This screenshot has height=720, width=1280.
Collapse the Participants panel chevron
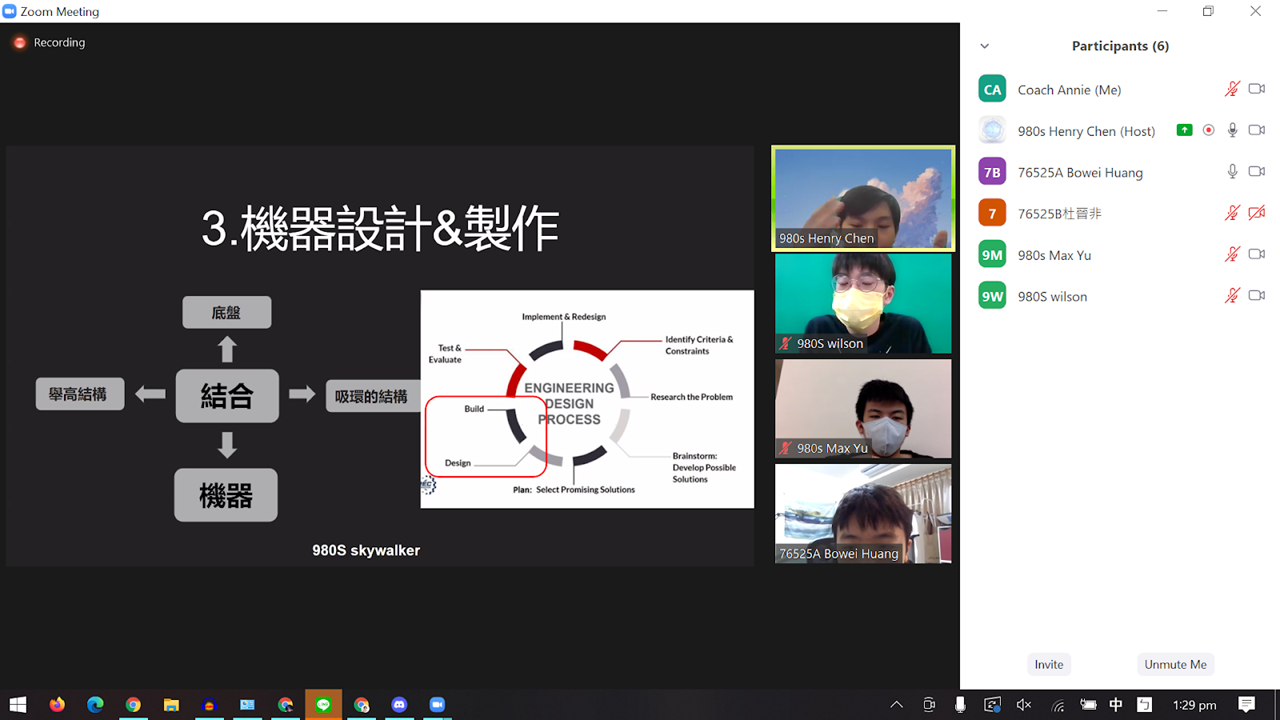tap(985, 46)
